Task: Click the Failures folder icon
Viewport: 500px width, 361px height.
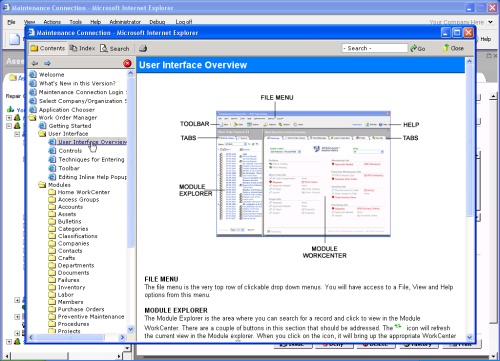Action: (52, 280)
